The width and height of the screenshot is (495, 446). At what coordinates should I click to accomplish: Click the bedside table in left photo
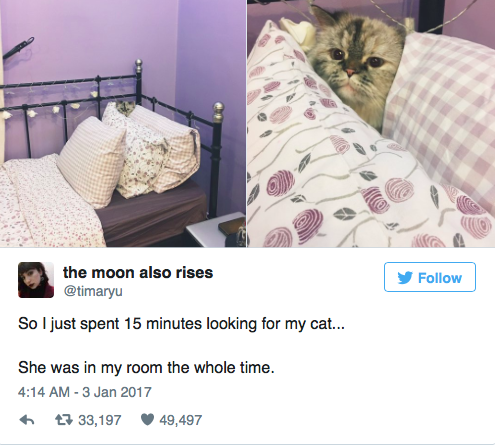click(217, 230)
